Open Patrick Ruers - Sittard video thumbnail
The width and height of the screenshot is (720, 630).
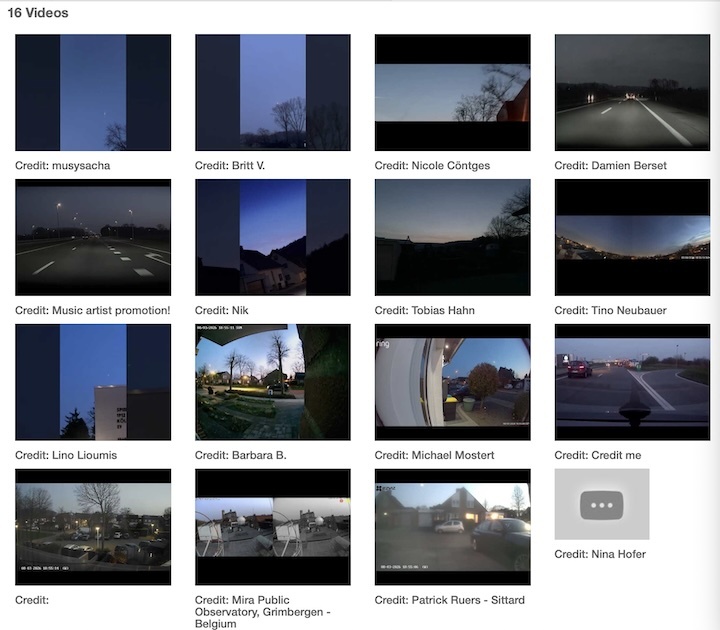point(452,527)
